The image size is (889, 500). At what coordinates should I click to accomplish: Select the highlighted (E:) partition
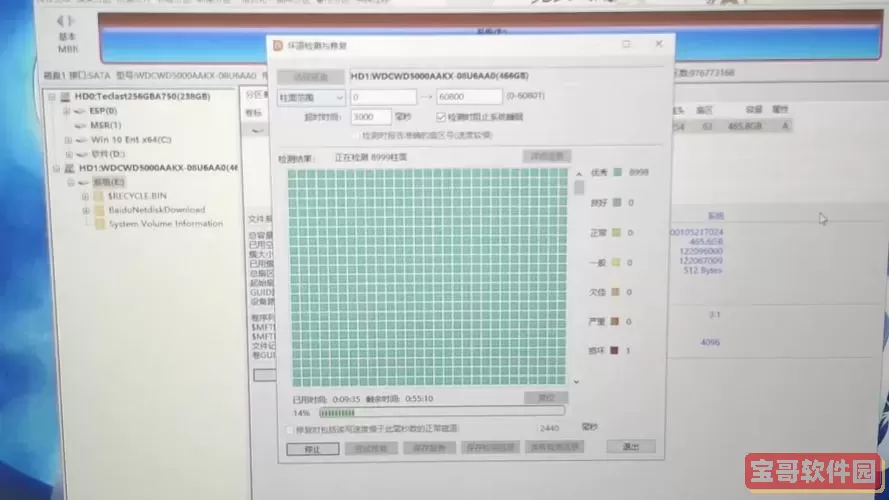click(x=109, y=182)
